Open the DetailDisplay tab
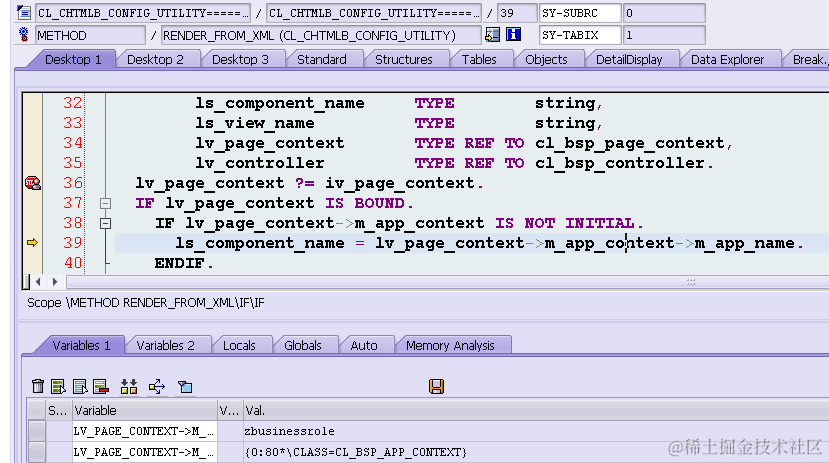 coord(629,59)
